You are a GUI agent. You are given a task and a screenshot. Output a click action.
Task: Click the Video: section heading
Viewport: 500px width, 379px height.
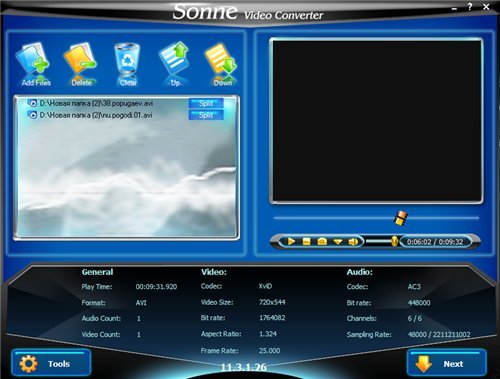pos(214,272)
